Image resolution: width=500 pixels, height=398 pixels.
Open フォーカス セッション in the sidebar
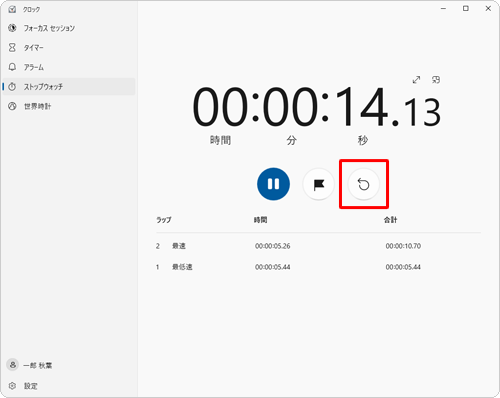tap(68, 28)
